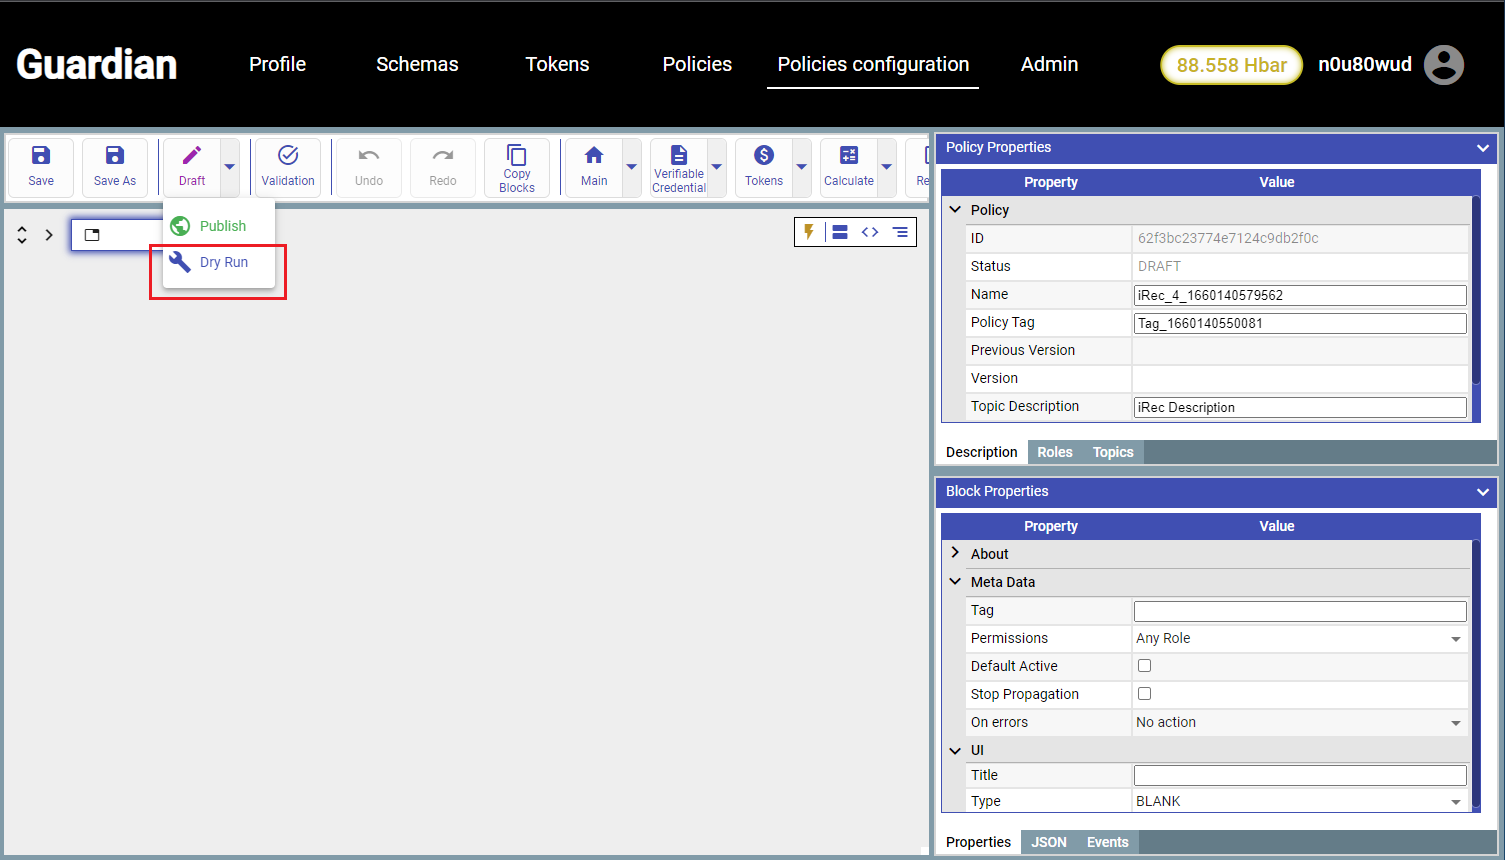Open the Draft dropdown arrow
This screenshot has width=1505, height=860.
tap(230, 167)
